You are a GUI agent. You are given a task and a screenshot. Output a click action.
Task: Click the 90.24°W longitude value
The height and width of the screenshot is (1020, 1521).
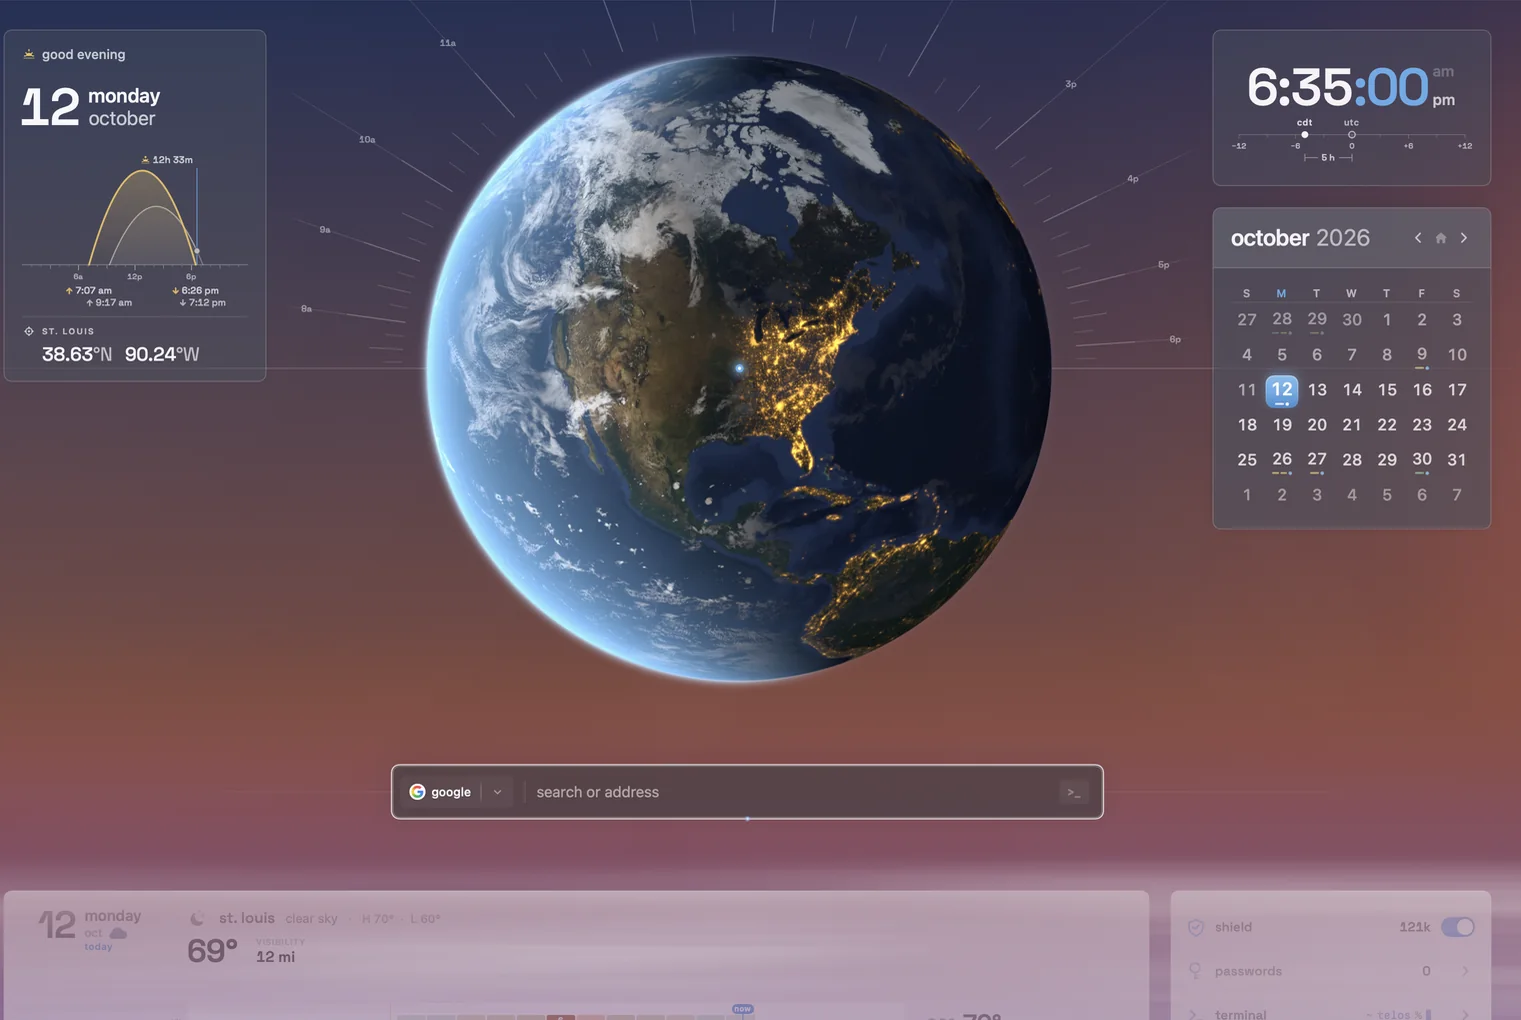pos(162,354)
